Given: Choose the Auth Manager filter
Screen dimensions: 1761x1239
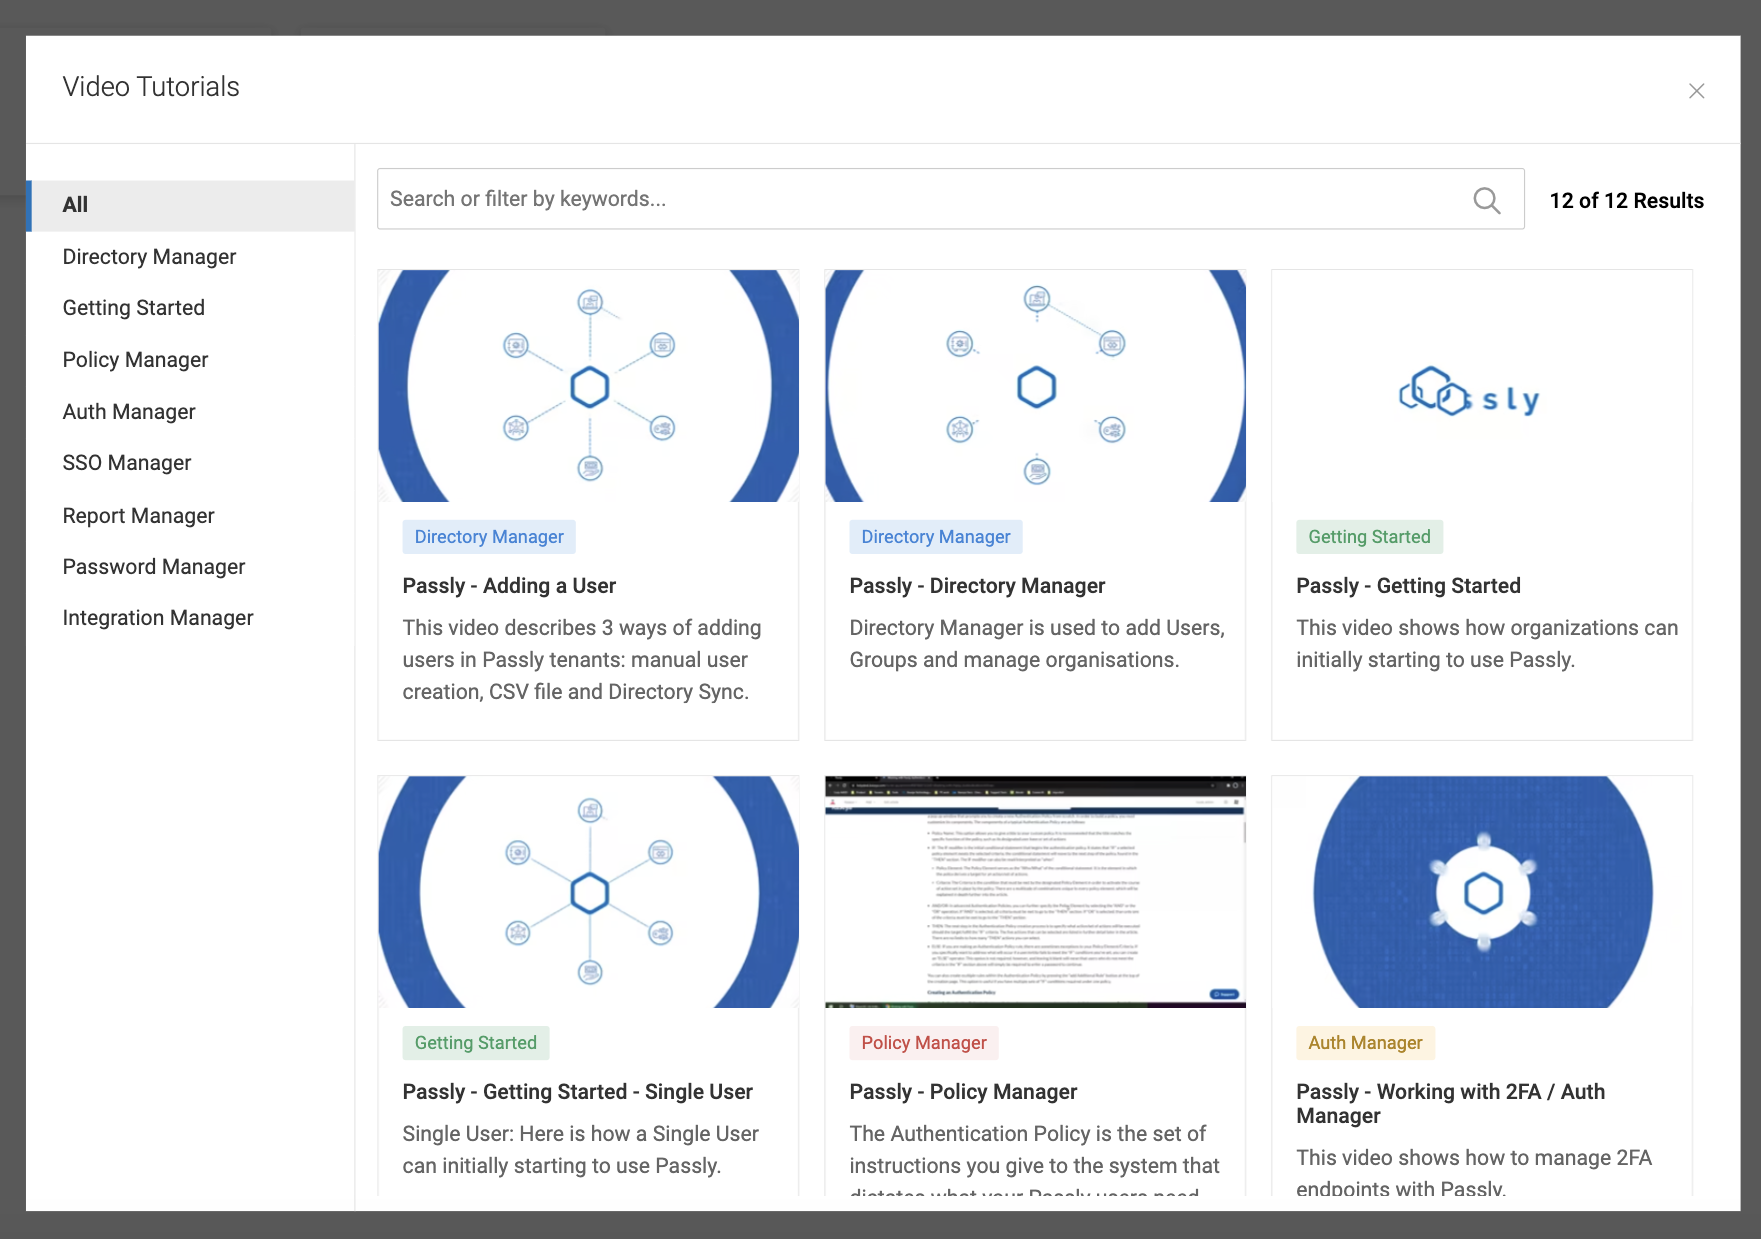Looking at the screenshot, I should [128, 411].
